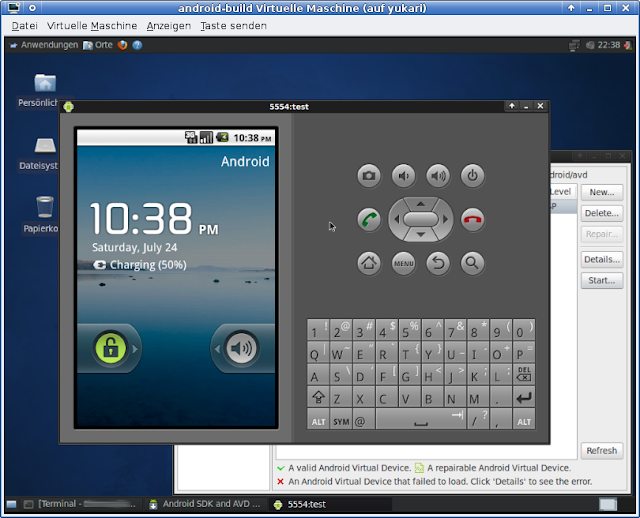Click the blue help icon in panel
This screenshot has width=640, height=518.
[137, 45]
